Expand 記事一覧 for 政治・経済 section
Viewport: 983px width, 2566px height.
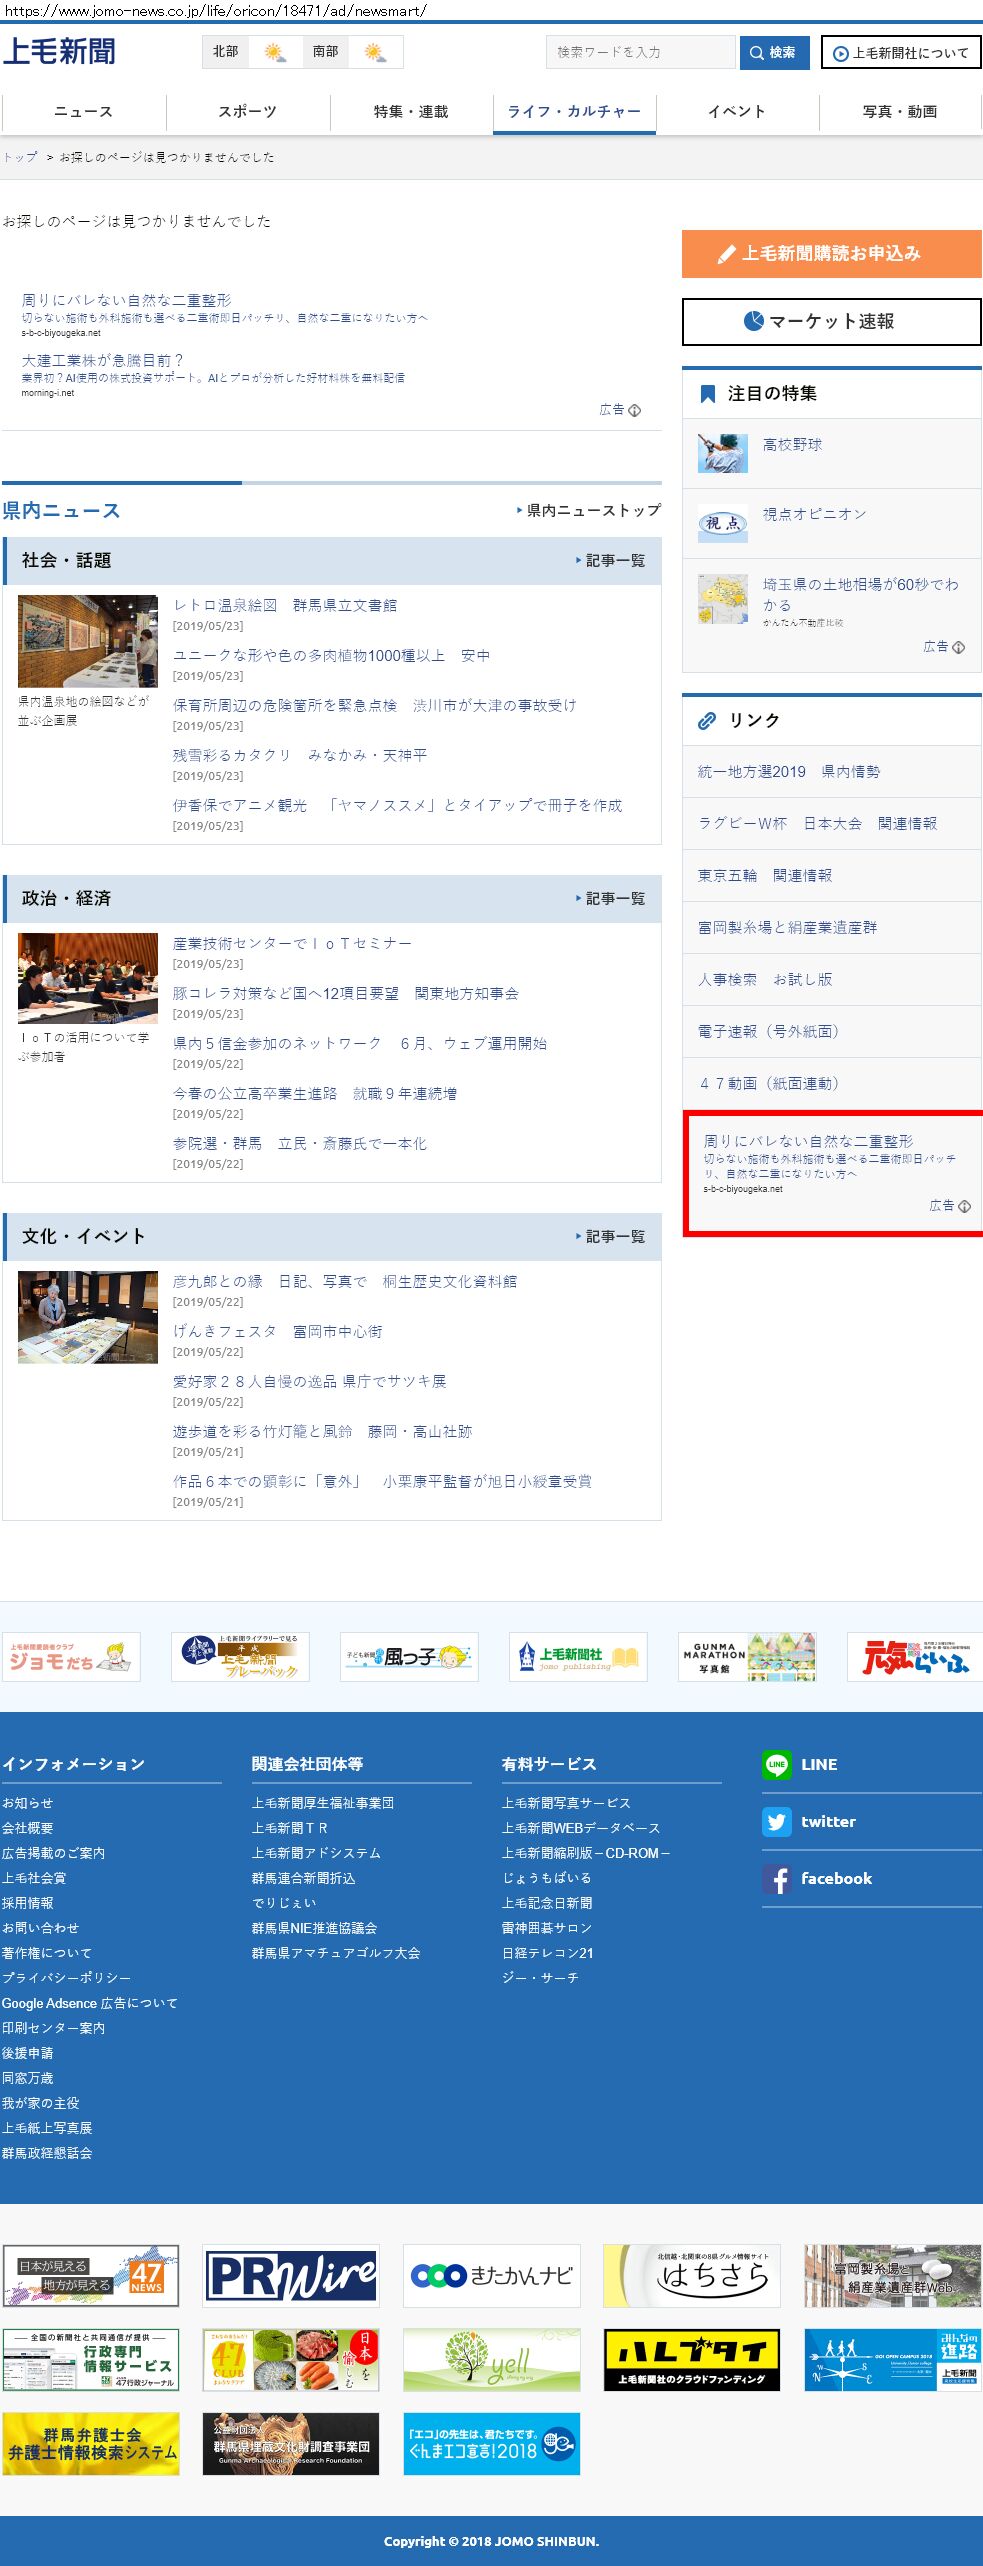610,899
